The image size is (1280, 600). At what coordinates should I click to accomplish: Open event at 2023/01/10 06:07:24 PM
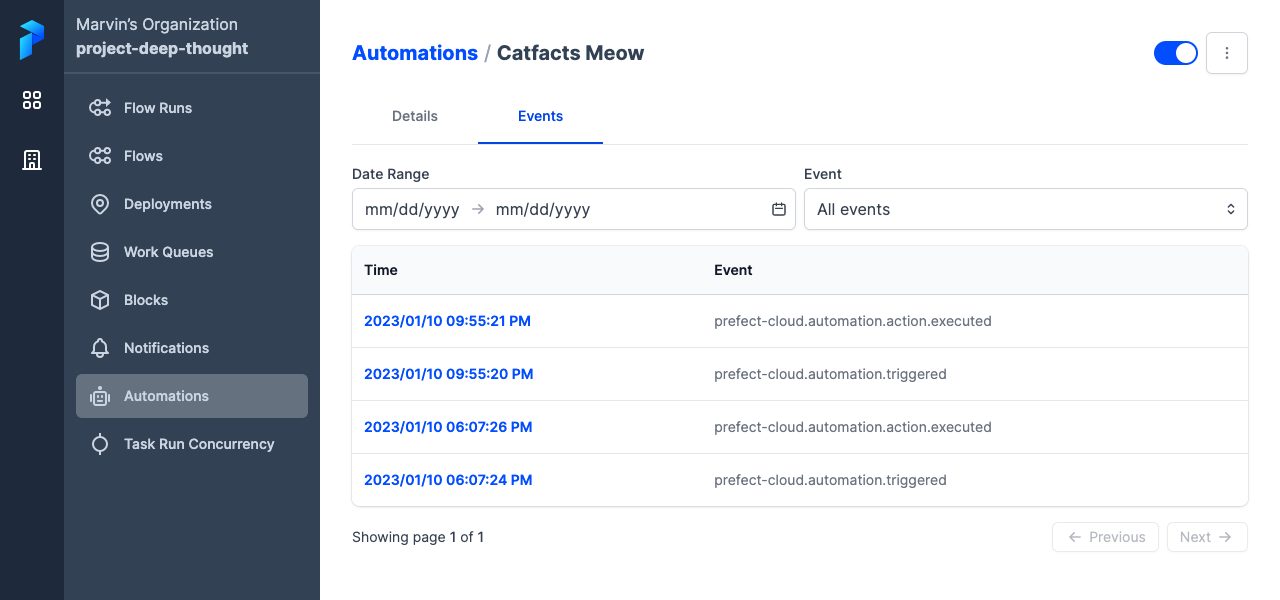[448, 480]
